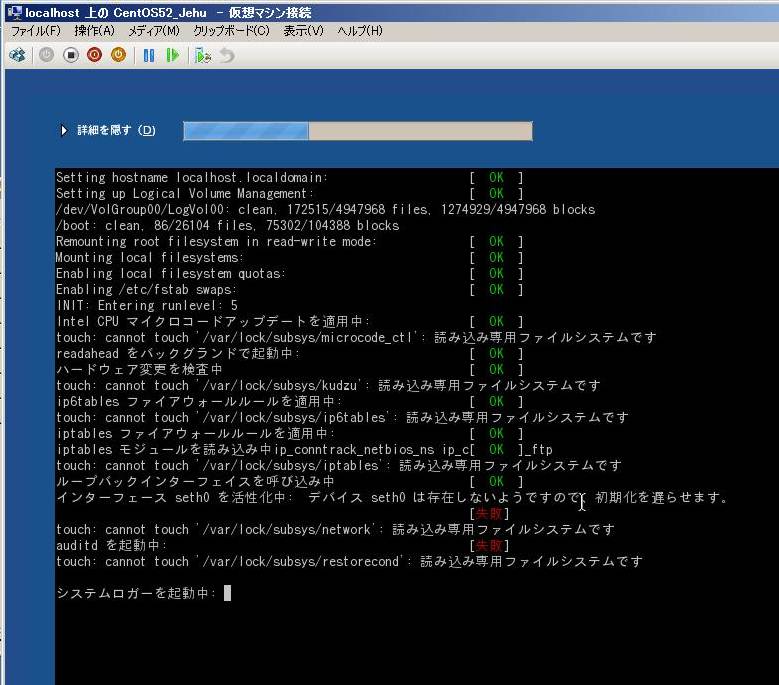
Task: Collapse boot details with triangle arrow
Action: (64, 131)
